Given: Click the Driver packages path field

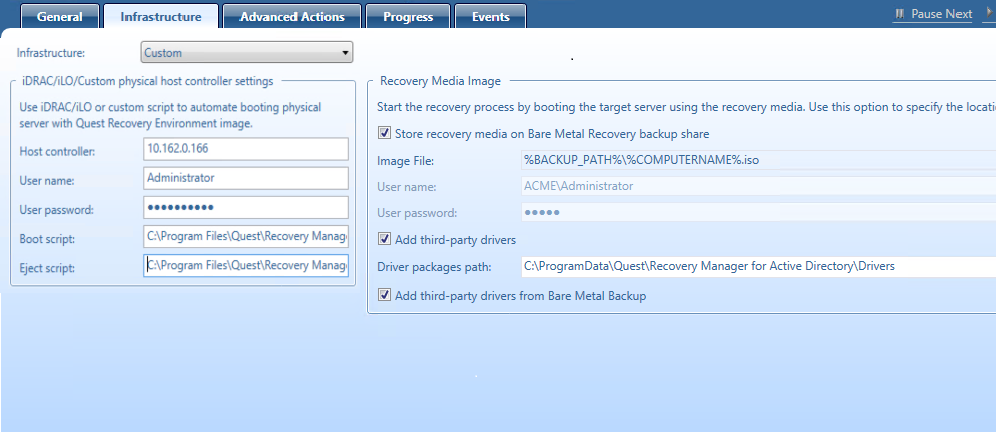Looking at the screenshot, I should tap(757, 266).
